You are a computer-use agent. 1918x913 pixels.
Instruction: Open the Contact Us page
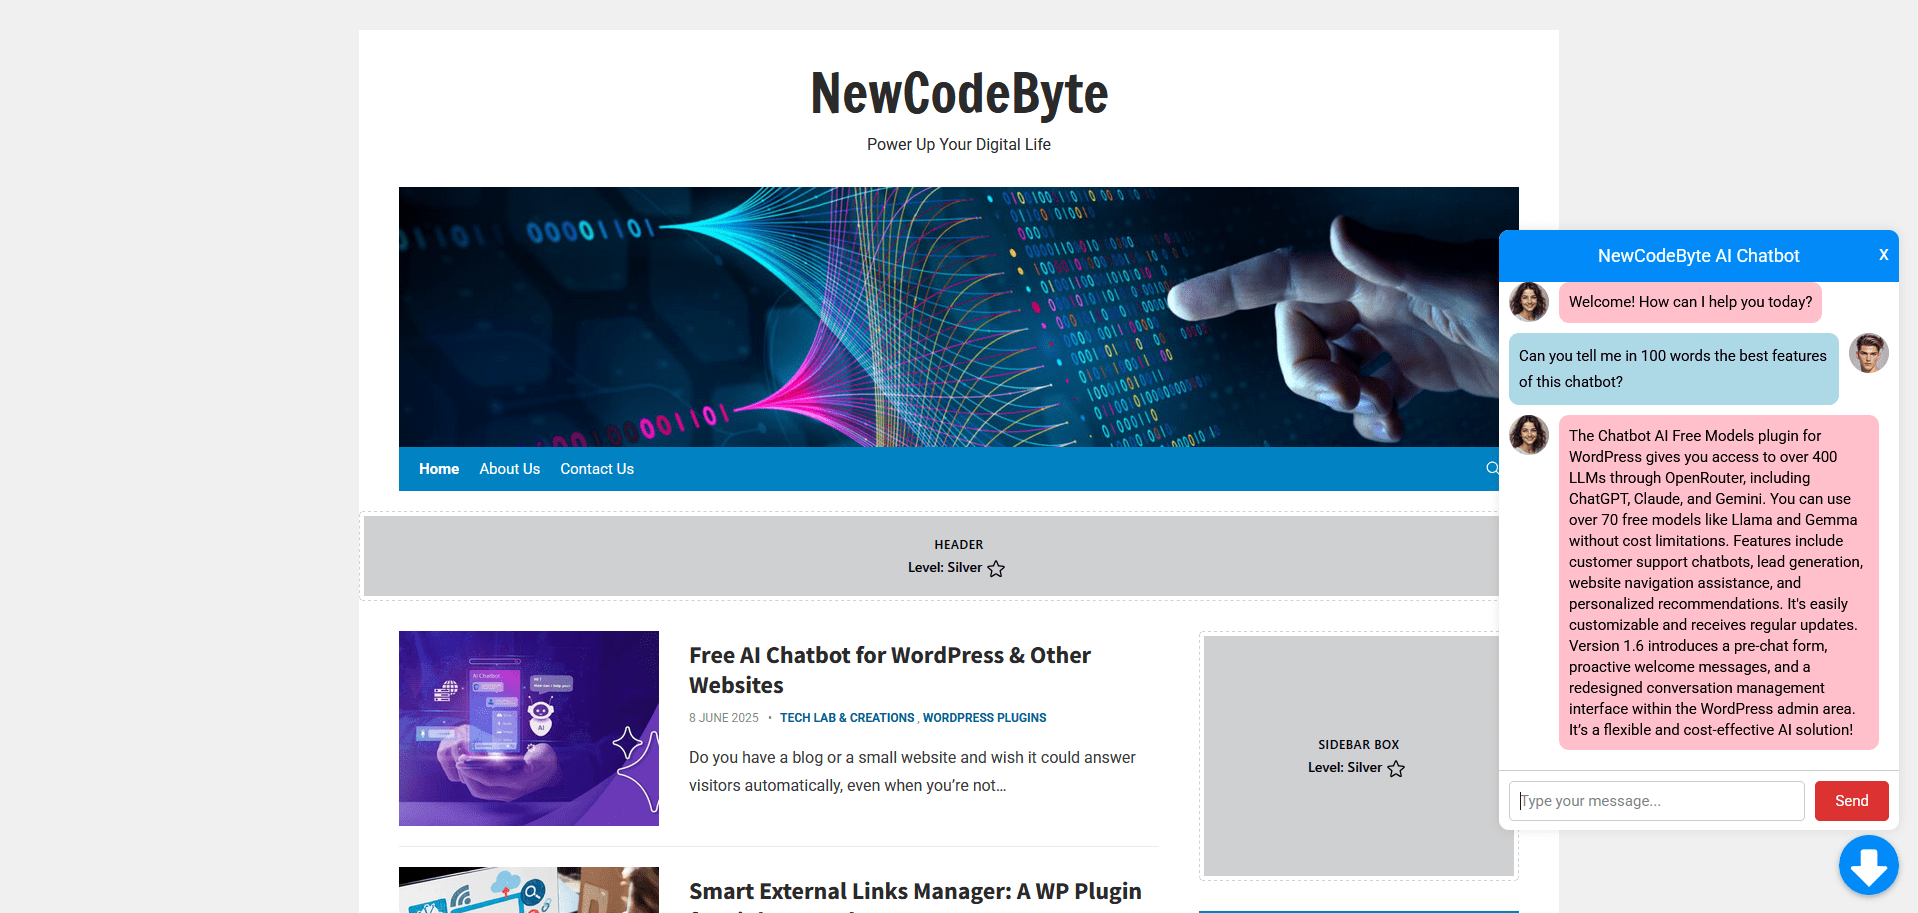point(597,469)
